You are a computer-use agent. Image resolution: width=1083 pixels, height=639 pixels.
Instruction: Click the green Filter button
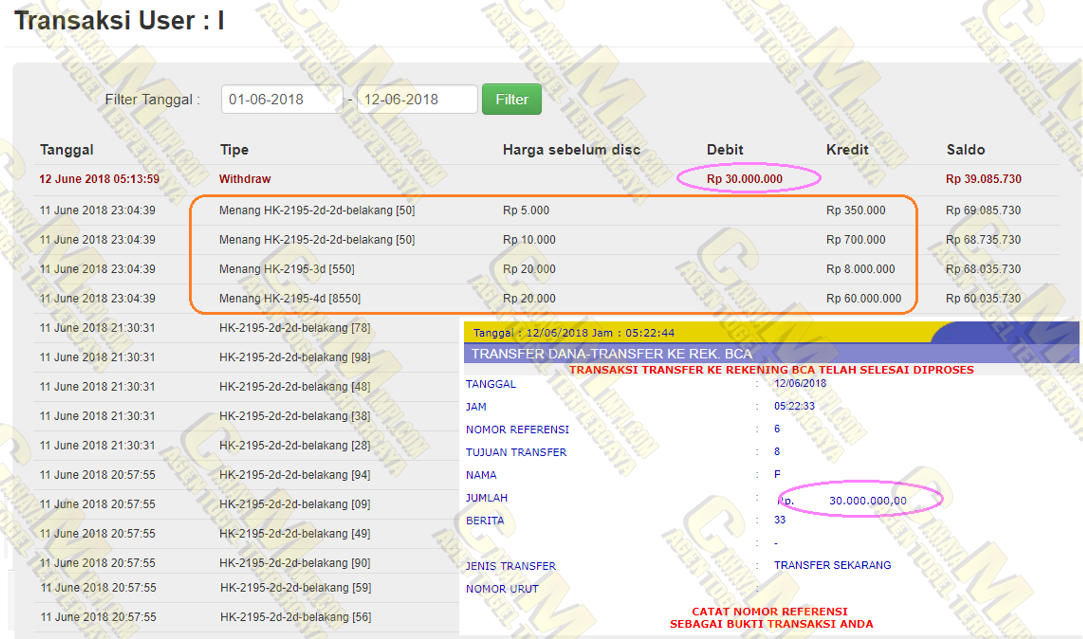tap(511, 99)
